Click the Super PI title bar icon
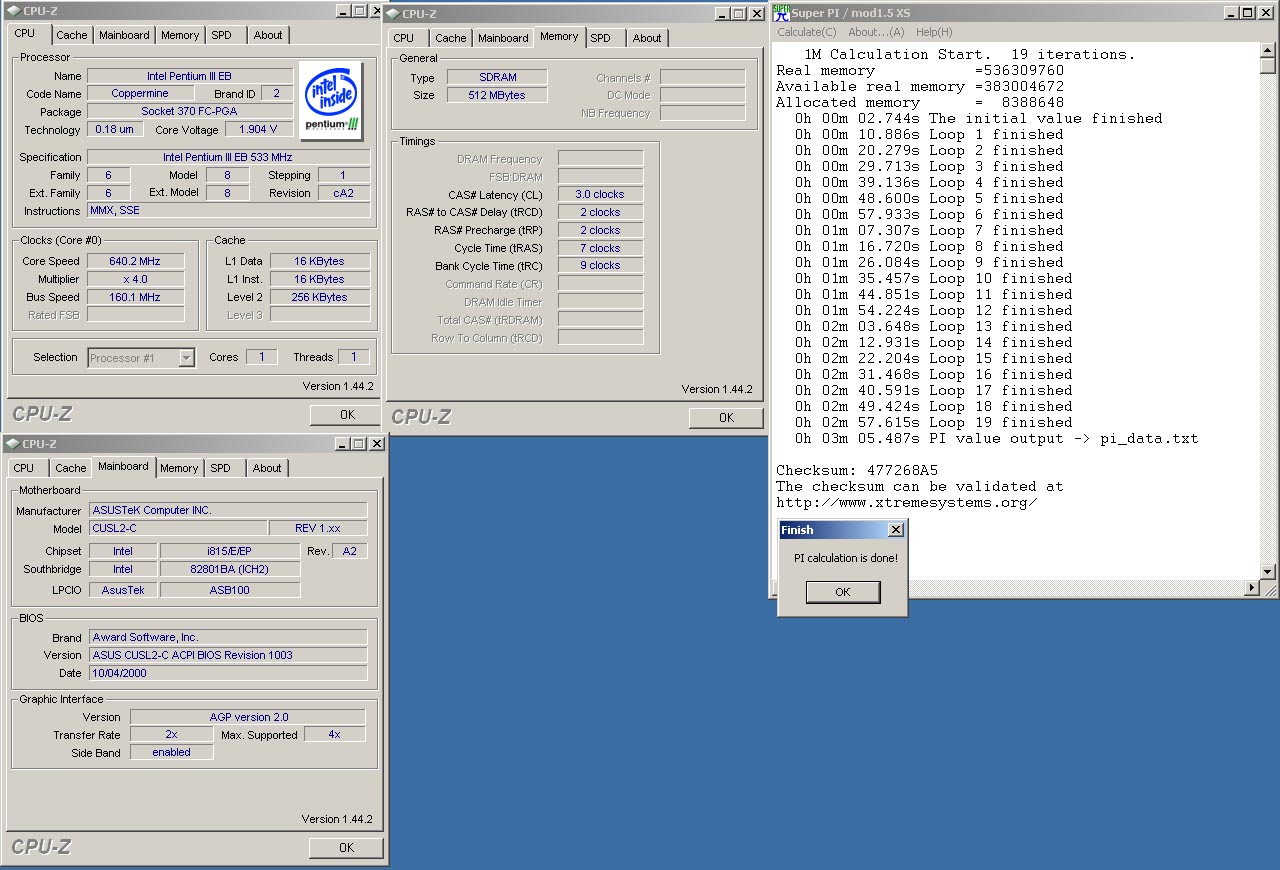This screenshot has height=870, width=1280. pos(782,13)
